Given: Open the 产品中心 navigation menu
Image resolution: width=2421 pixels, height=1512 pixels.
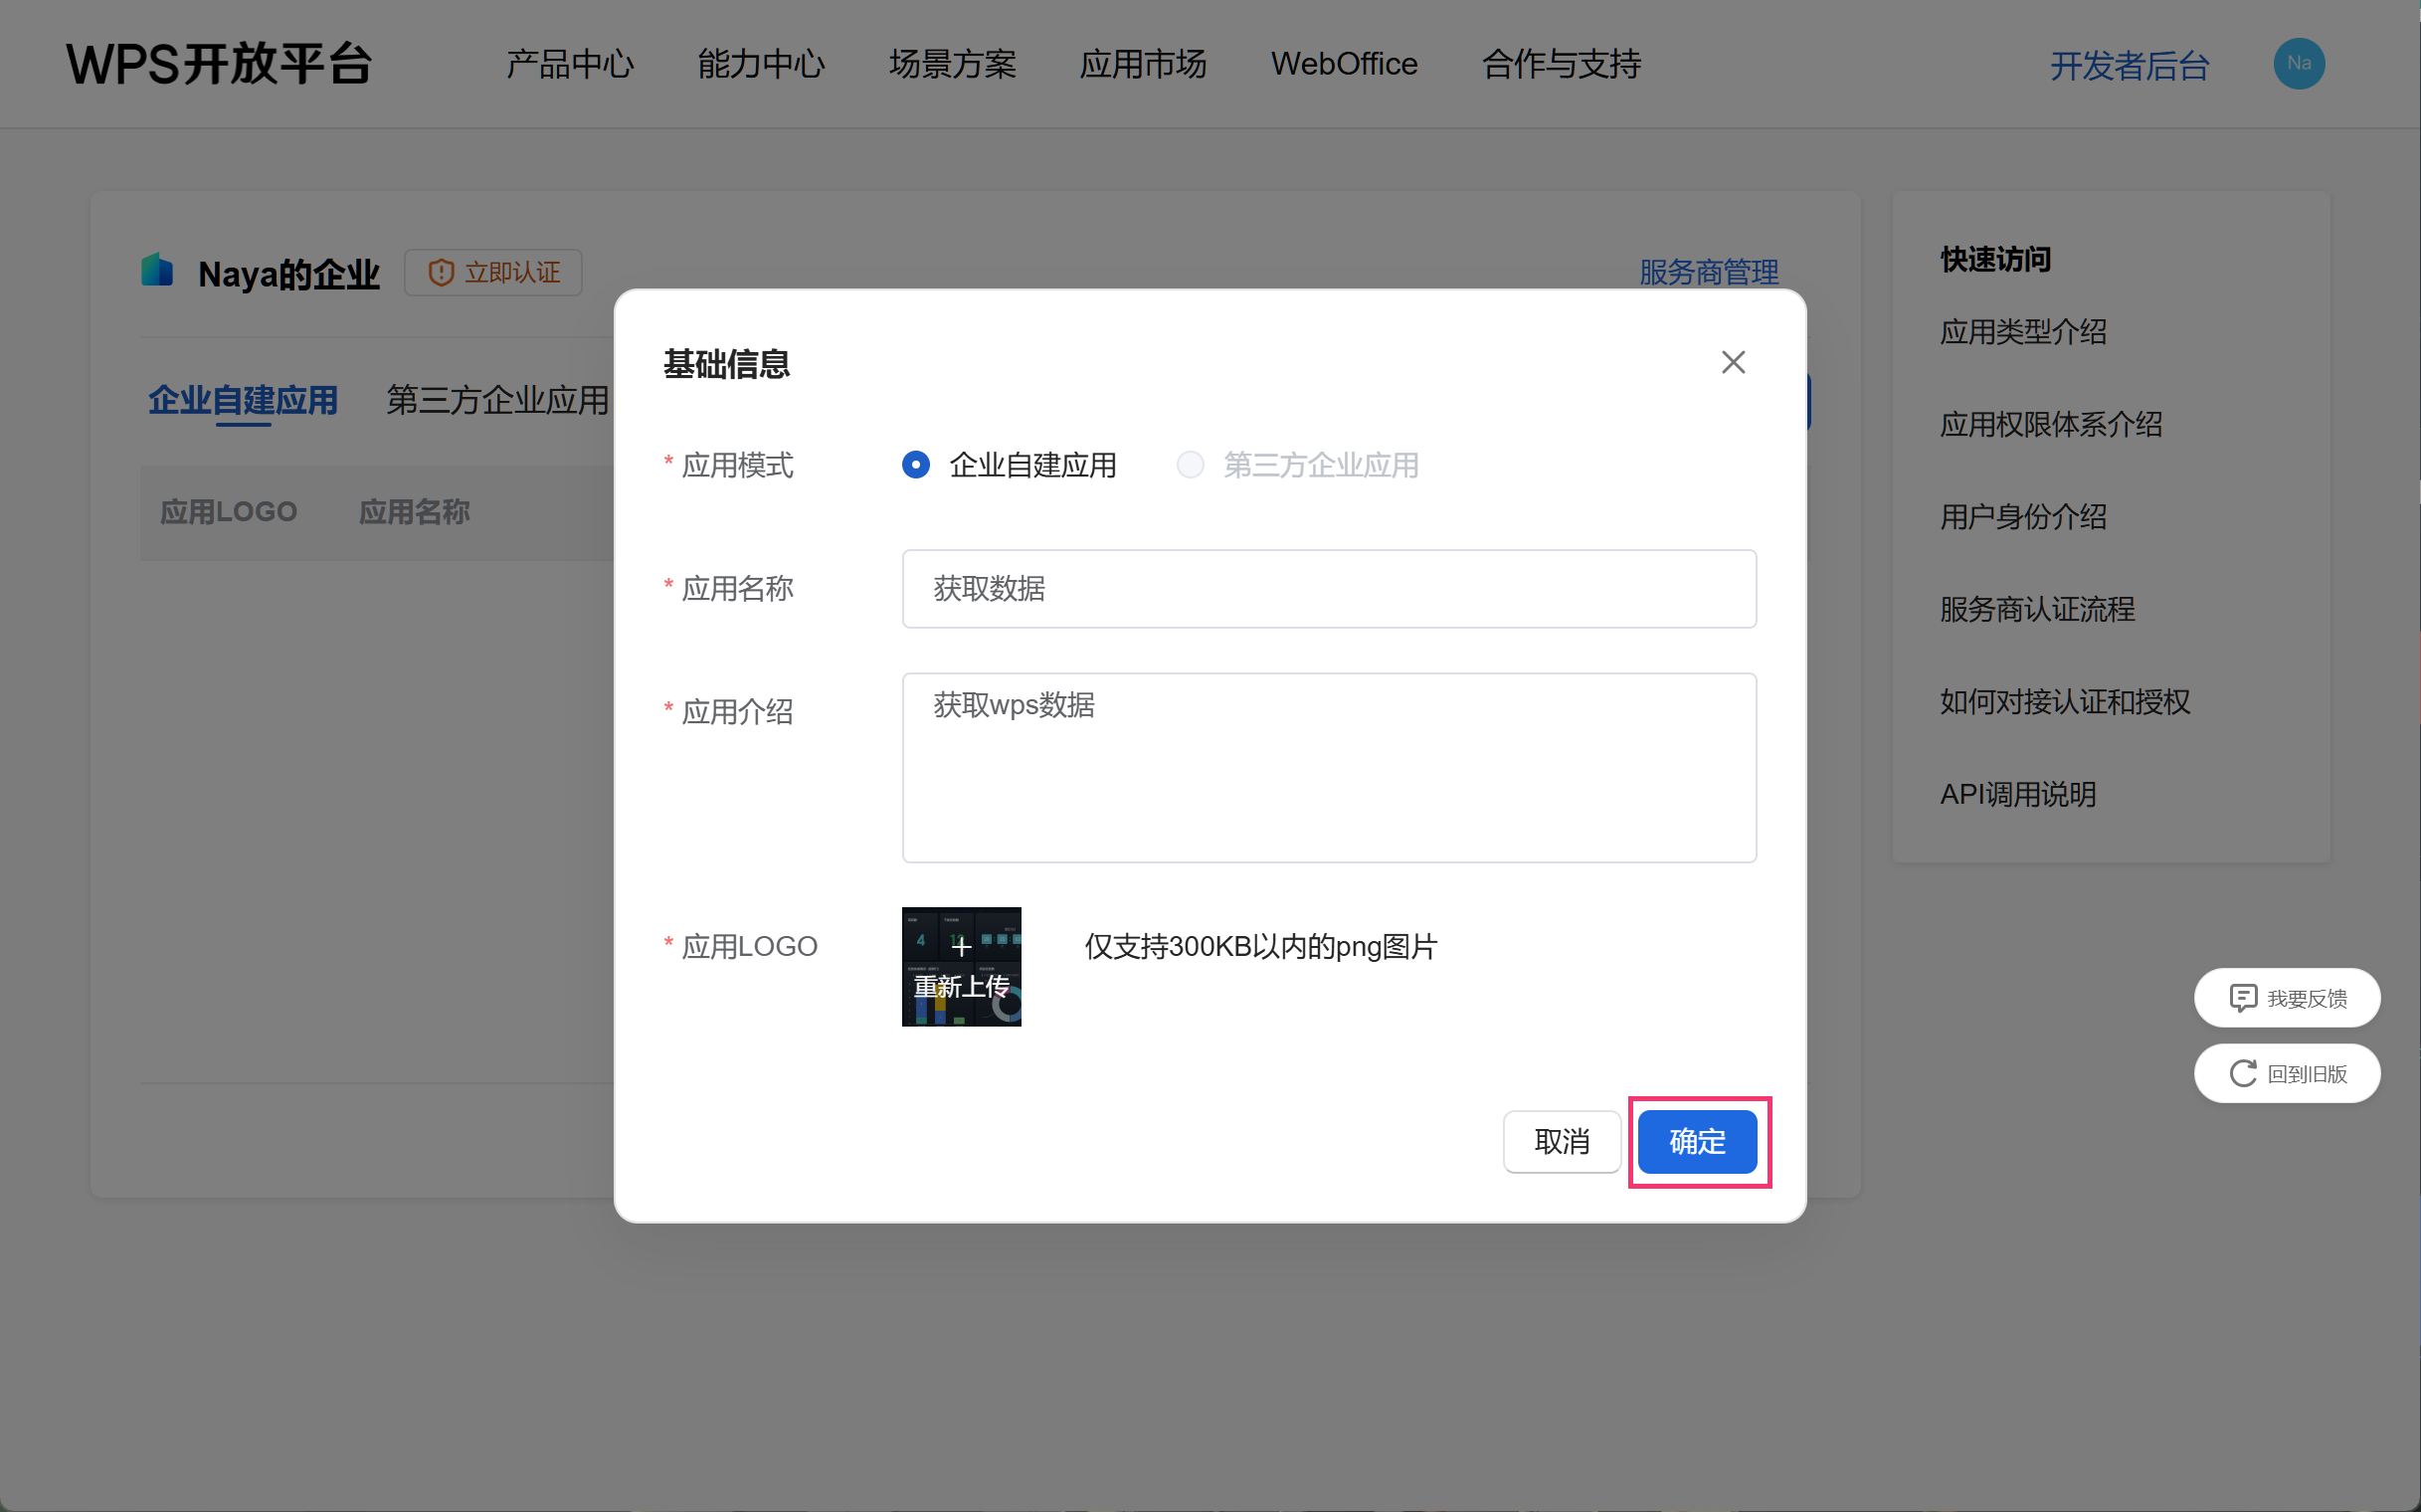Looking at the screenshot, I should coord(570,64).
